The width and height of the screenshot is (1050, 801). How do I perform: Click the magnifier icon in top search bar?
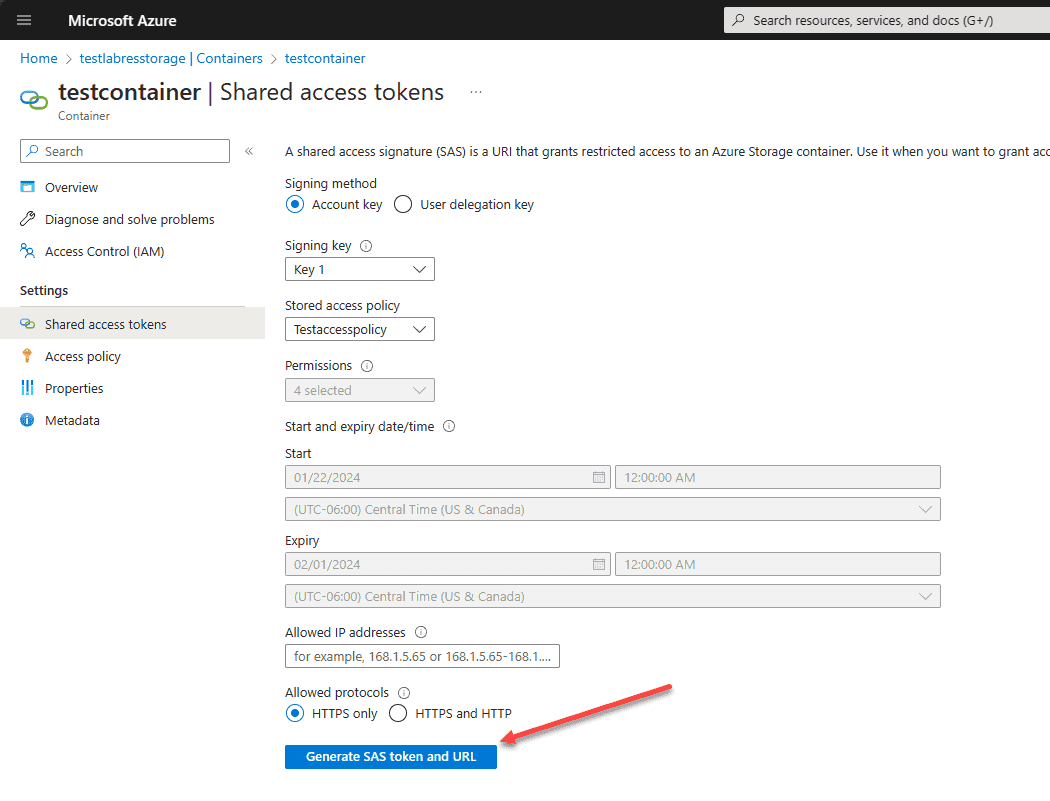click(x=739, y=20)
